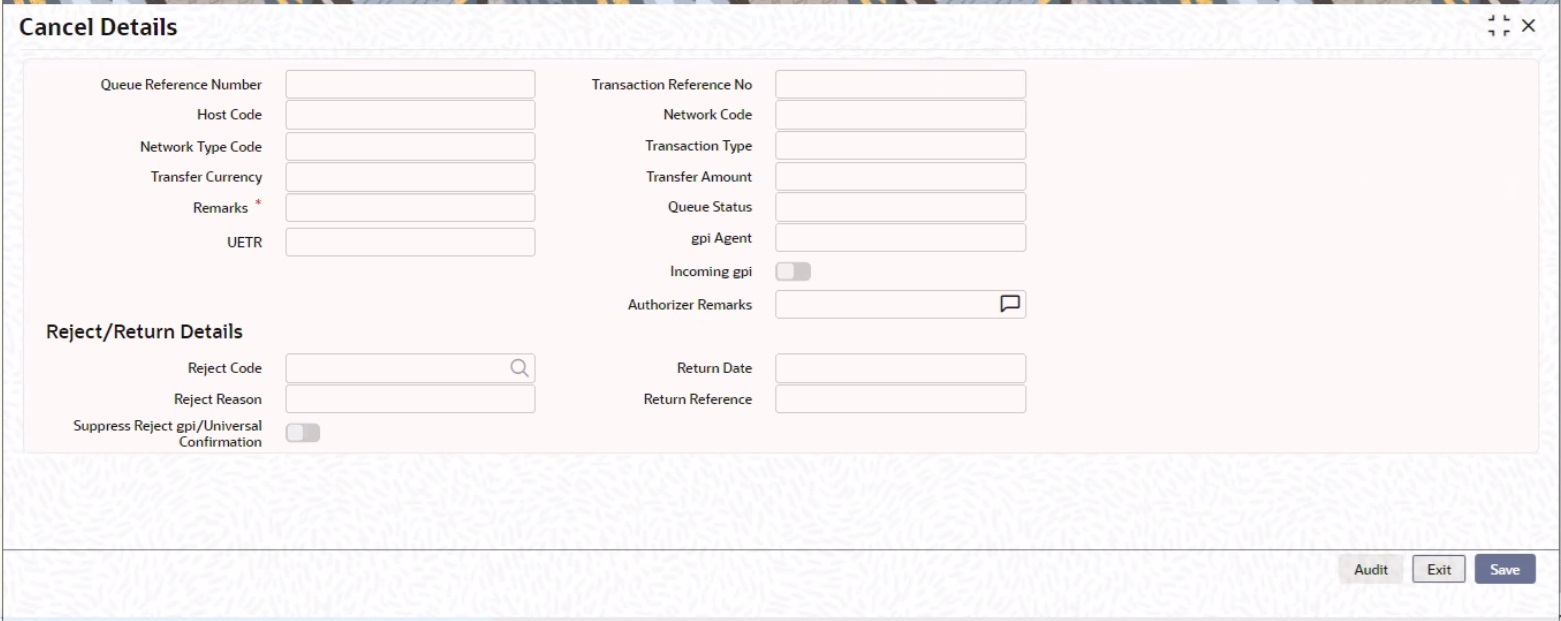1561x621 pixels.
Task: Select the Transfer Currency input
Action: pos(410,177)
